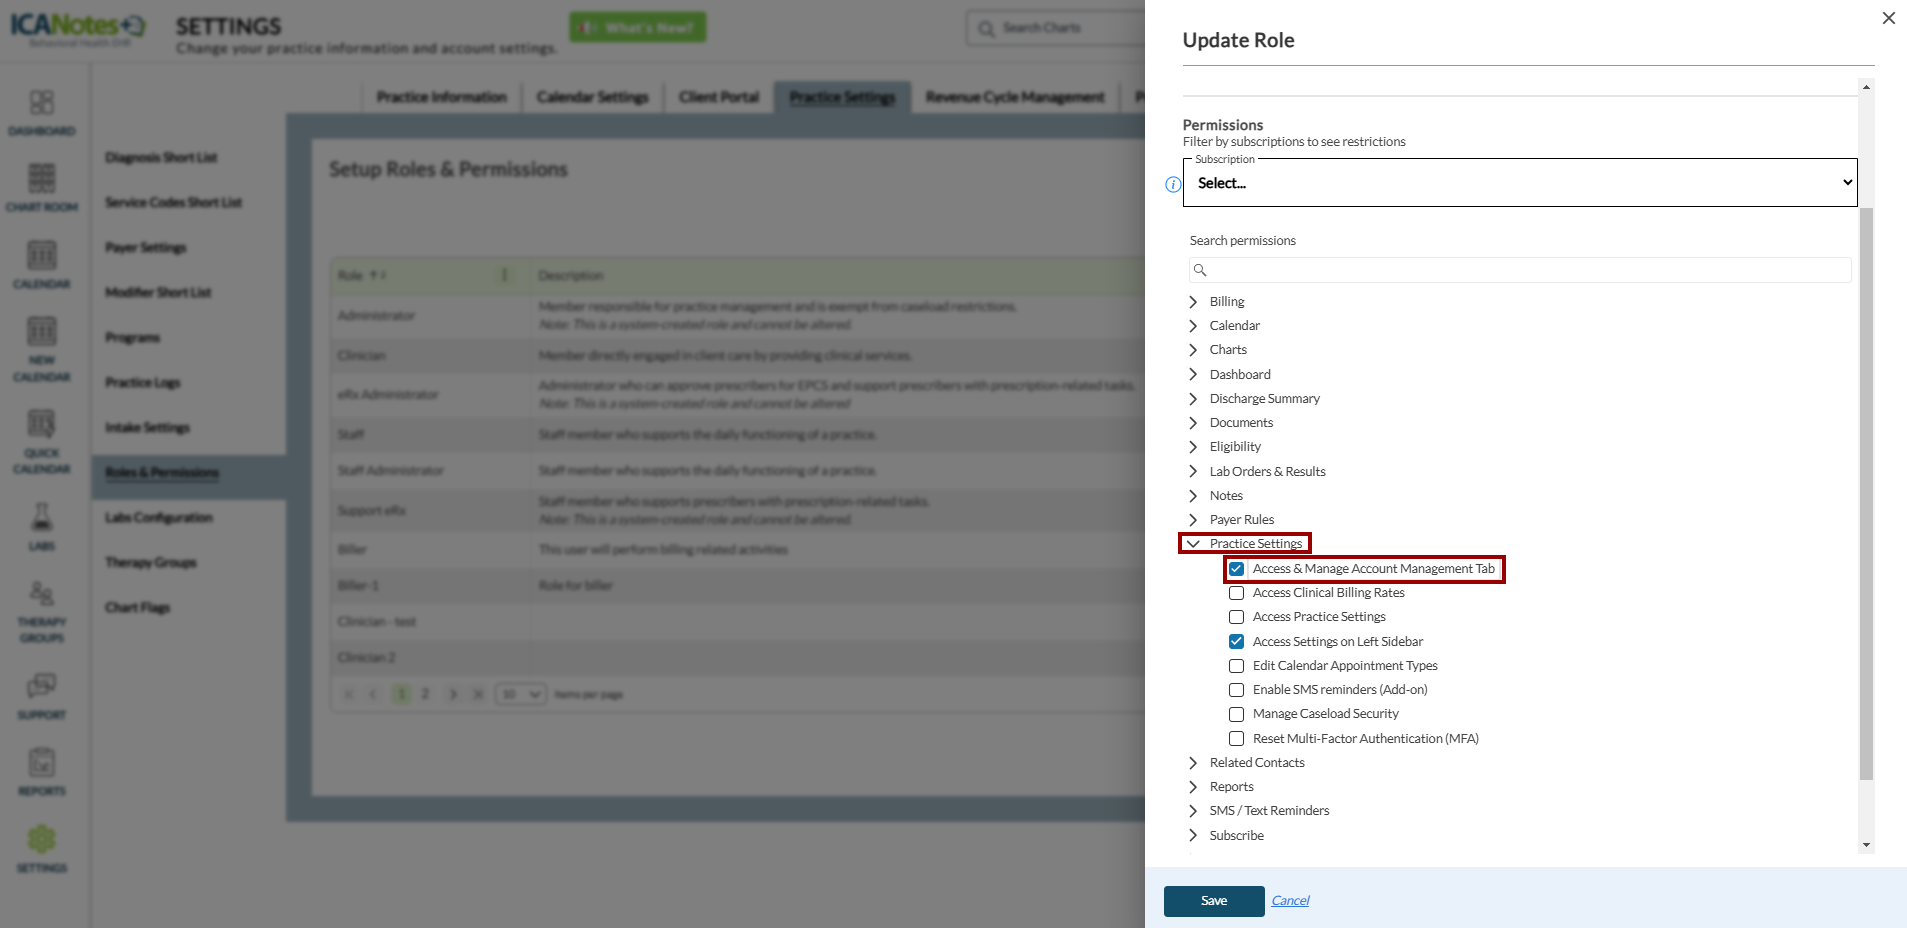The width and height of the screenshot is (1907, 928).
Task: Expand the Subscribe permissions group
Action: coord(1193,836)
